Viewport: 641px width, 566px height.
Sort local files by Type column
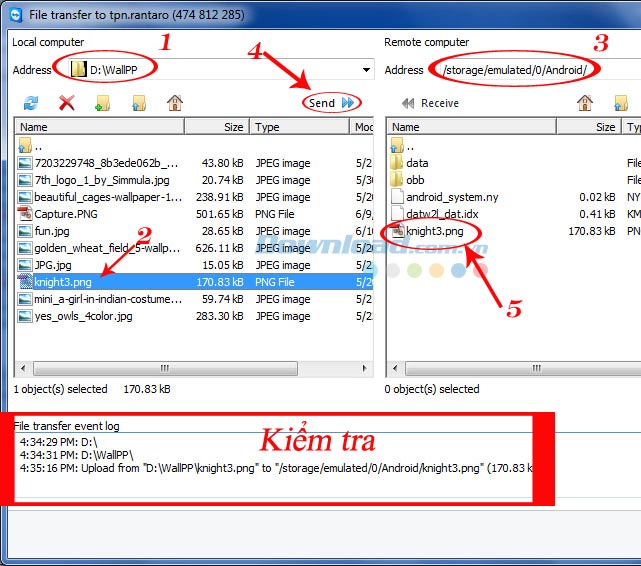tap(300, 127)
